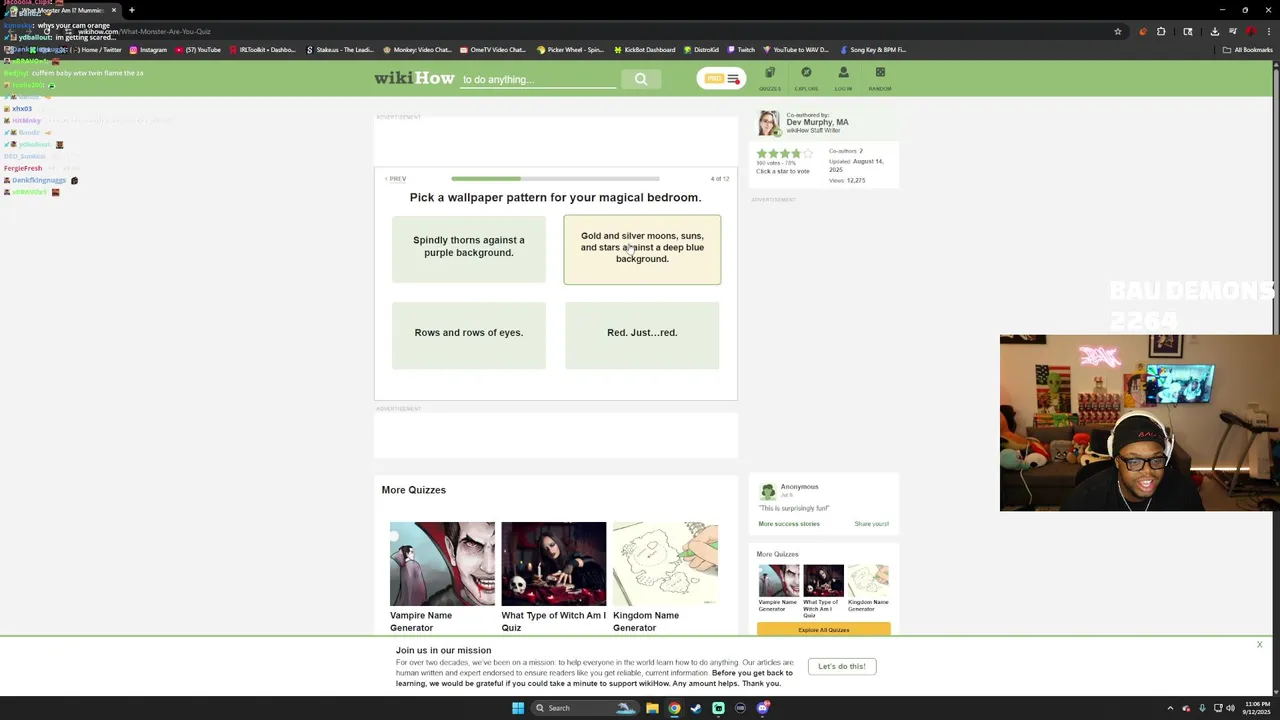
Task: Open a new browser tab
Action: [x=131, y=10]
